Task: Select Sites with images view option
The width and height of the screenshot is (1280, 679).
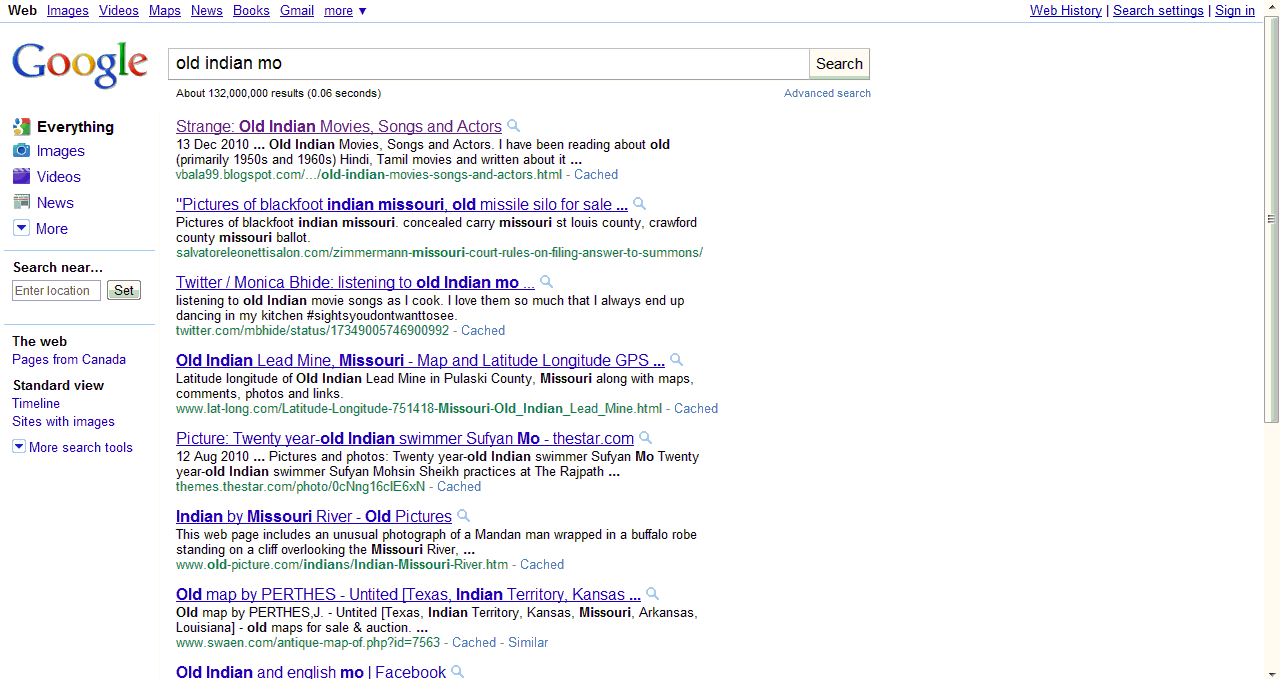Action: point(63,421)
